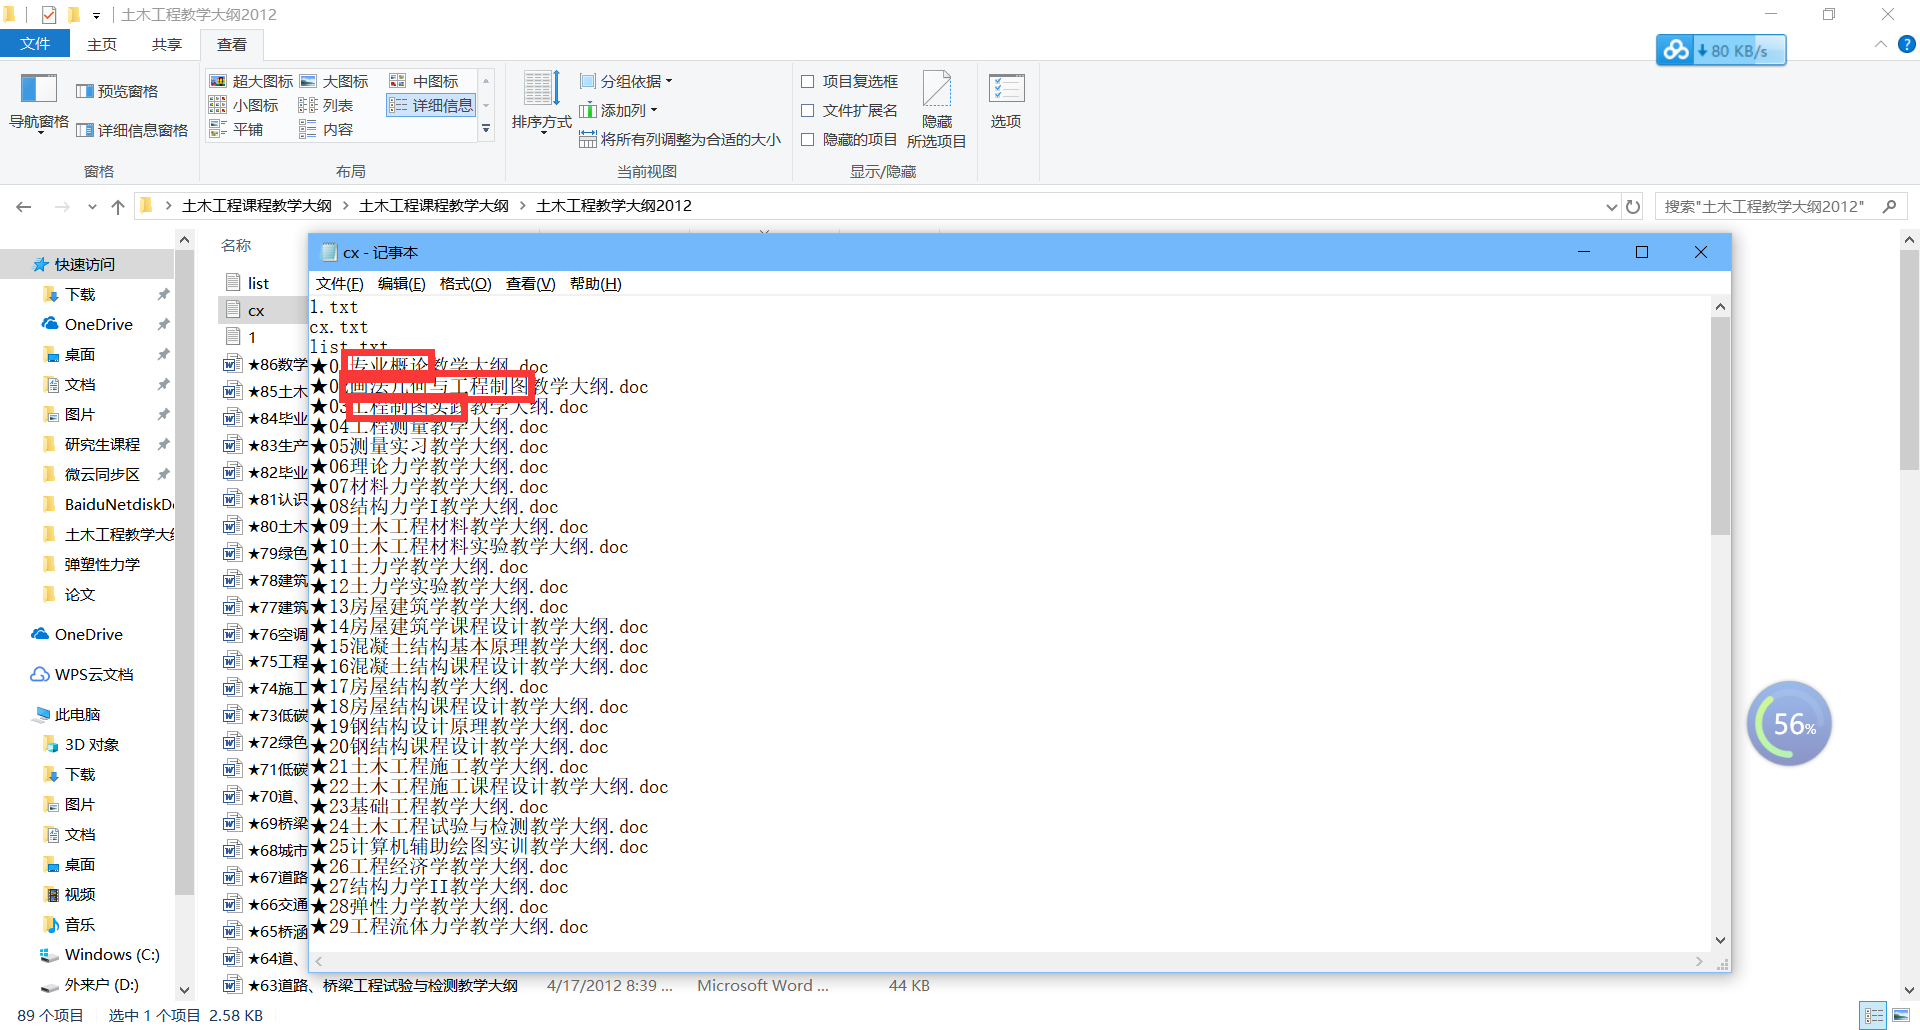Image resolution: width=1920 pixels, height=1030 pixels.
Task: Enable item check boxes option
Action: pyautogui.click(x=808, y=82)
